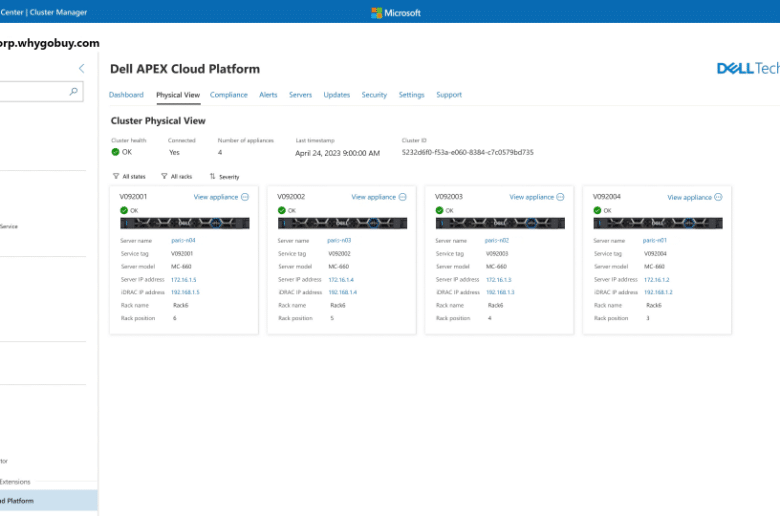Open the All states filter
Viewport: 780px width, 516px height.
(129, 177)
